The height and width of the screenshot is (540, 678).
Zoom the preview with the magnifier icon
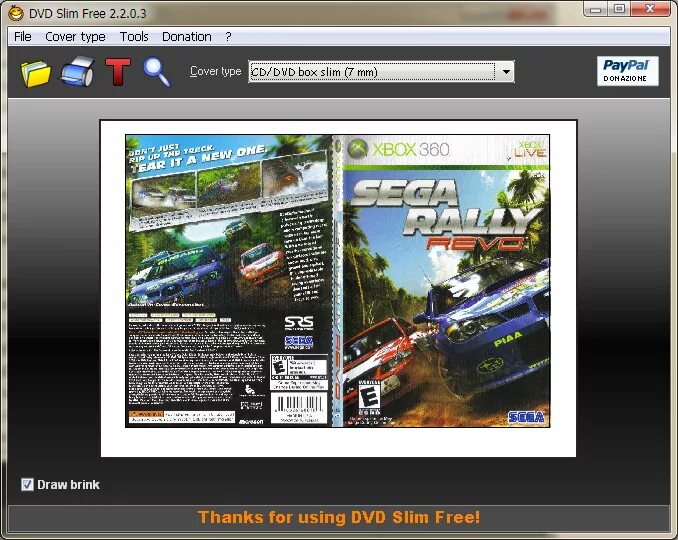click(157, 72)
